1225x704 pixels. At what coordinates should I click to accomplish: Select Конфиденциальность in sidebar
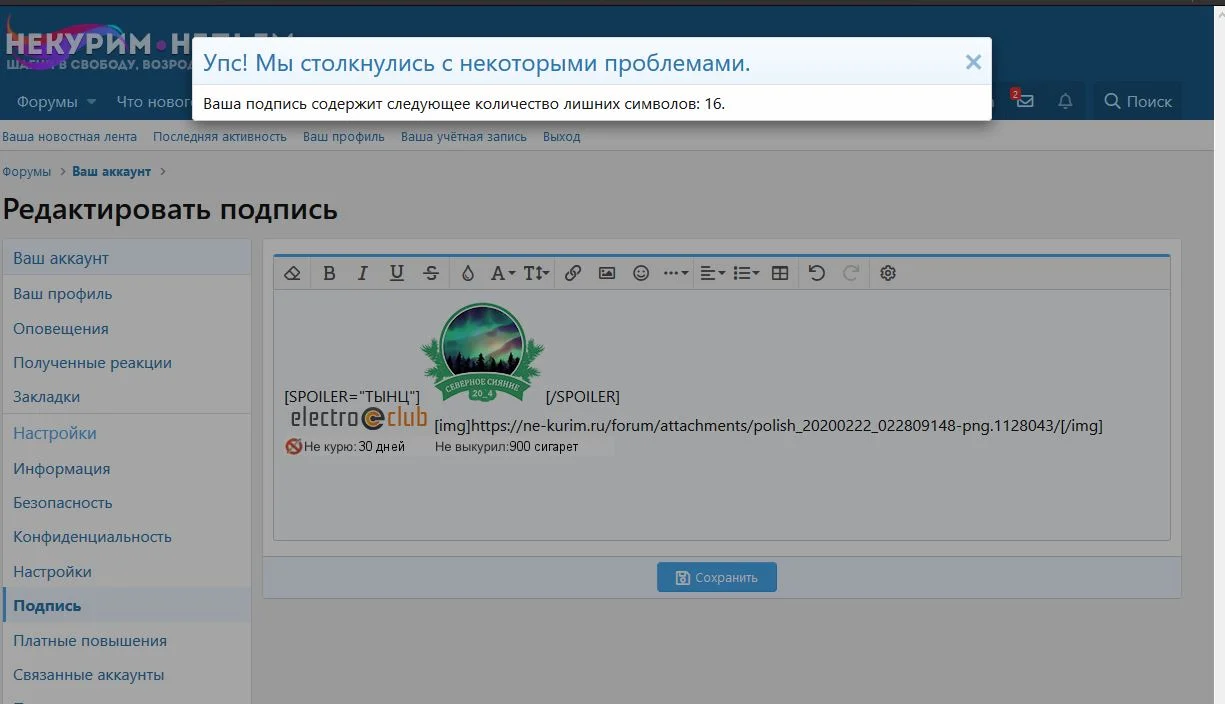point(127,537)
